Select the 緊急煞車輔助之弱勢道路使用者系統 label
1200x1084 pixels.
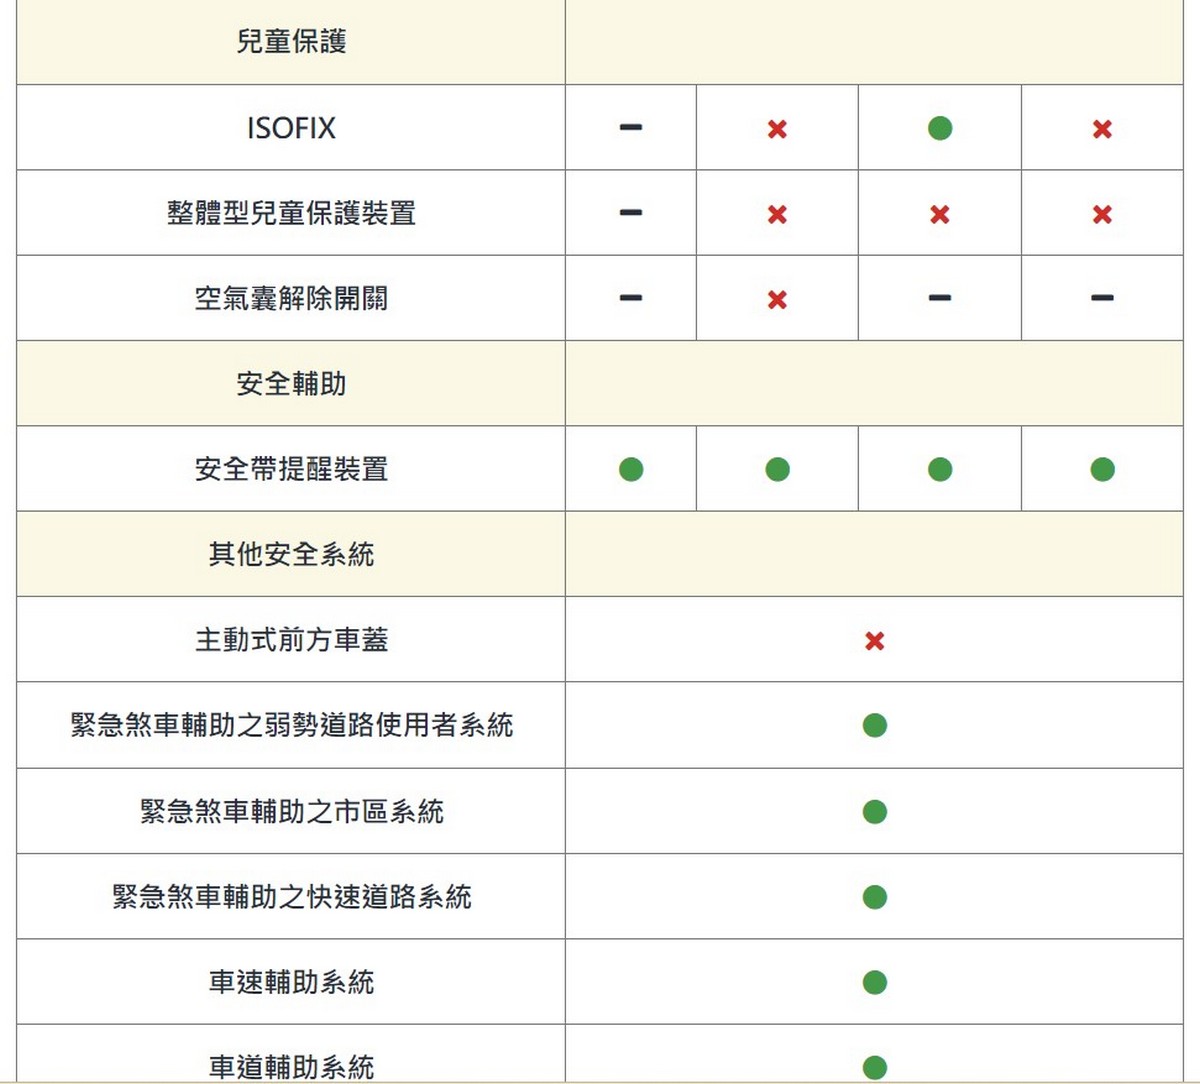(291, 725)
